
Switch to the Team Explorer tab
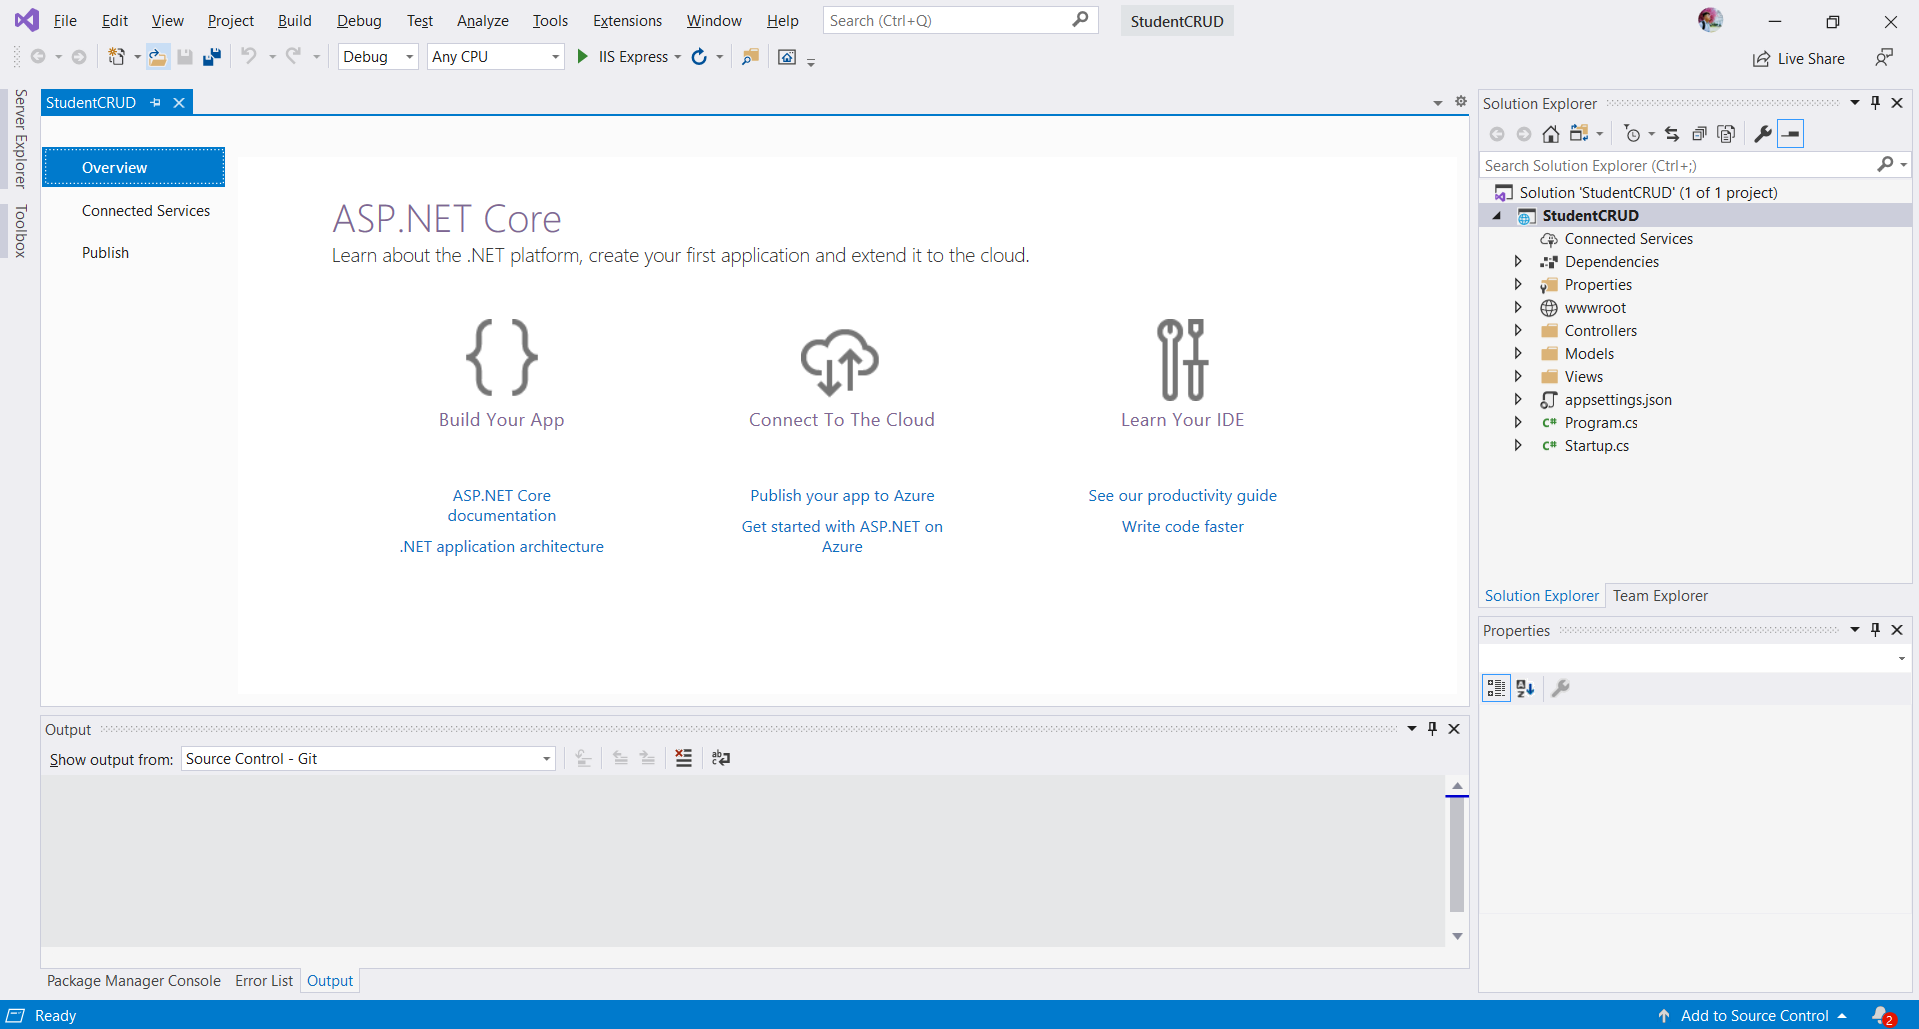pos(1660,595)
